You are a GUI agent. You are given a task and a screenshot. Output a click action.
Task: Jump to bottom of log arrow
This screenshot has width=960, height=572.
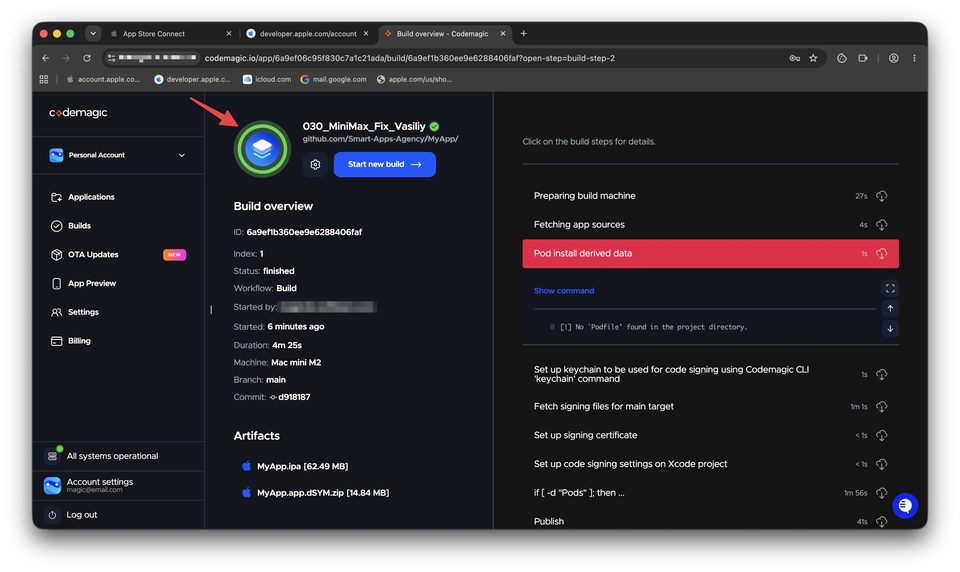[890, 329]
